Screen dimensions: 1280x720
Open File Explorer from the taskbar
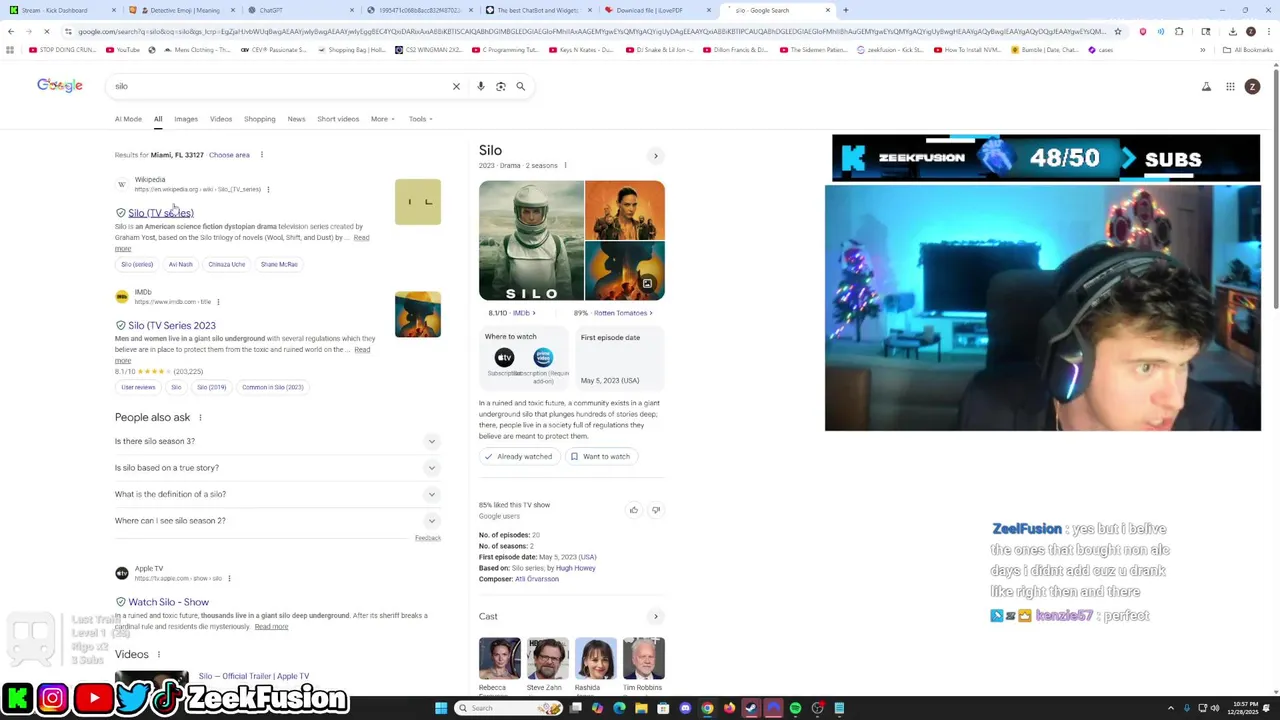tap(641, 708)
